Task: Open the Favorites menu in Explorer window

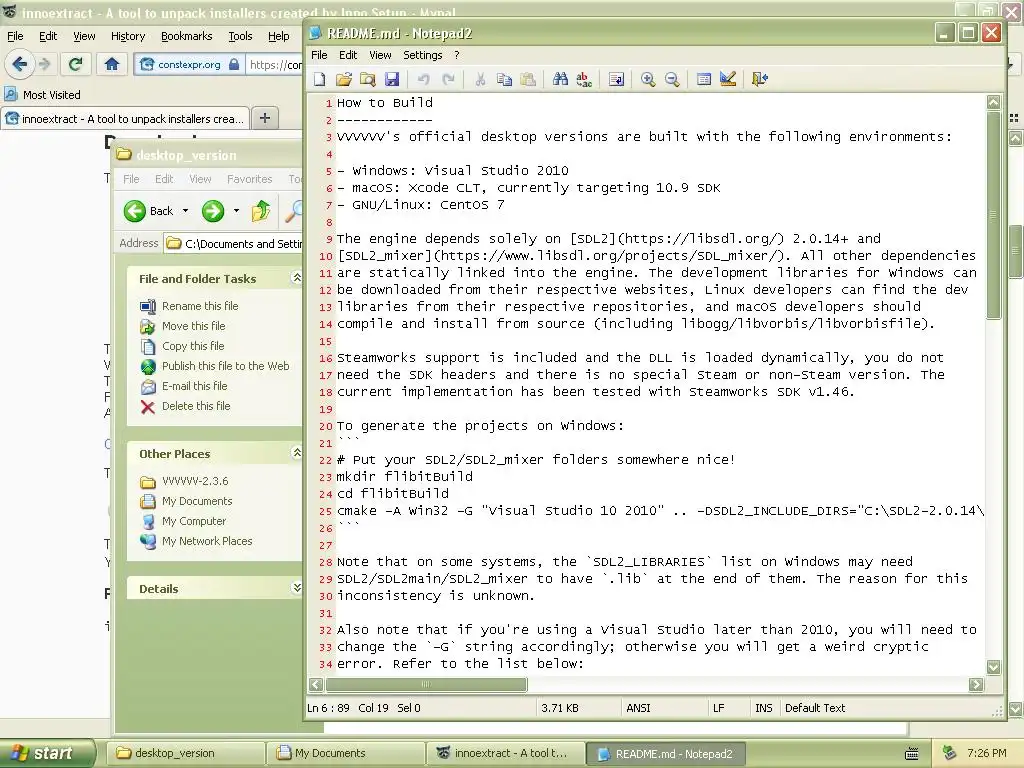Action: (x=249, y=179)
